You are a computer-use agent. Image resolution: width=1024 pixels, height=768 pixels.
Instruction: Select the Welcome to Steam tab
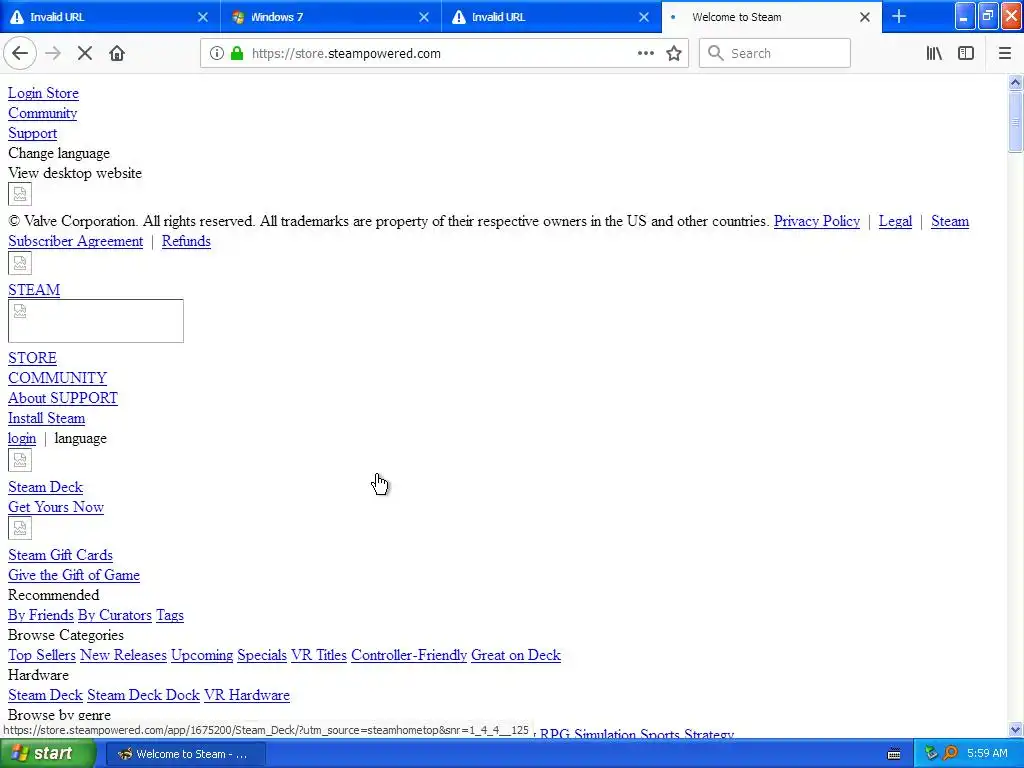(x=771, y=17)
